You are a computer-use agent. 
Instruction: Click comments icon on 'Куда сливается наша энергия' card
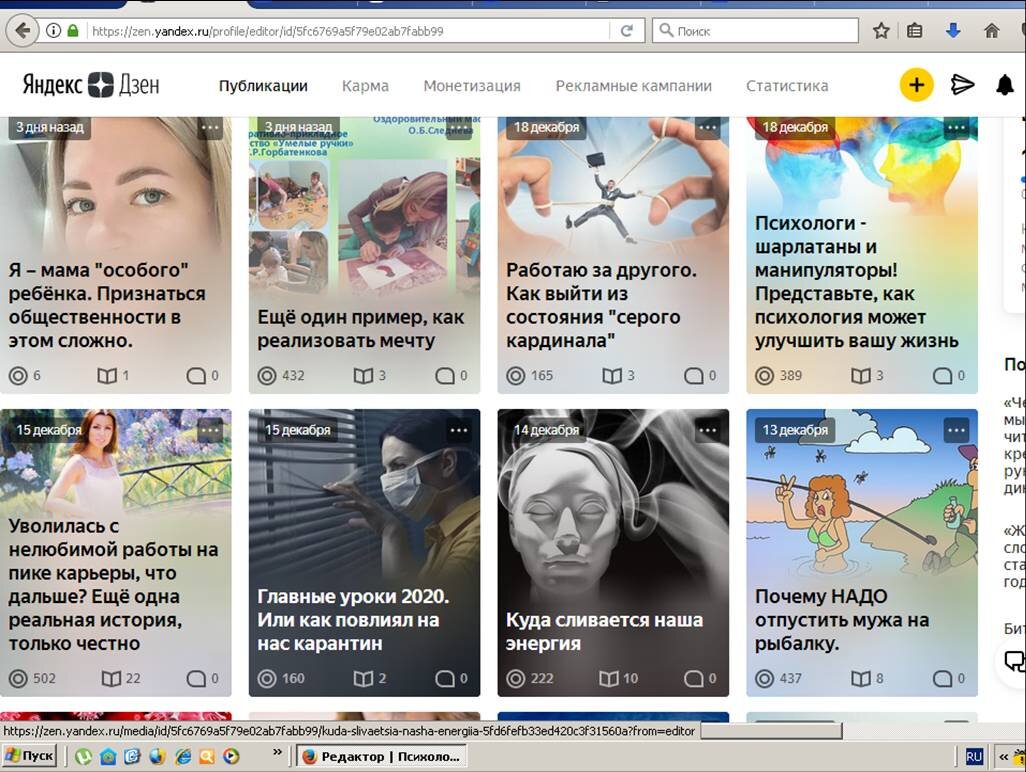click(693, 678)
